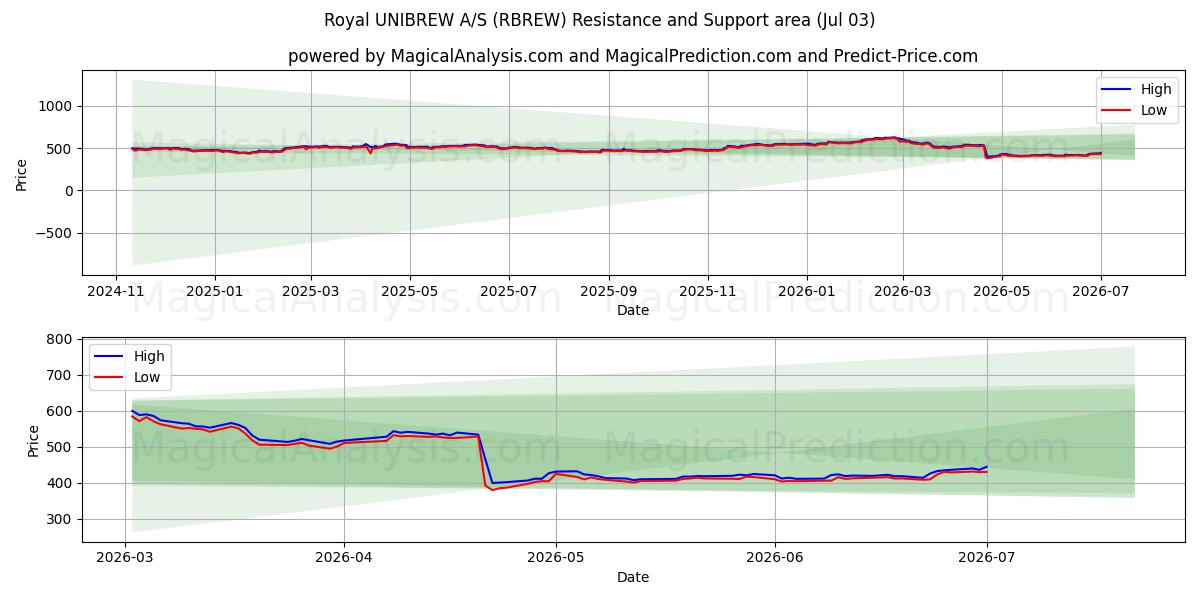The image size is (1200, 600).
Task: Click the '−500' y-axis value on top chart
Action: tap(55, 233)
